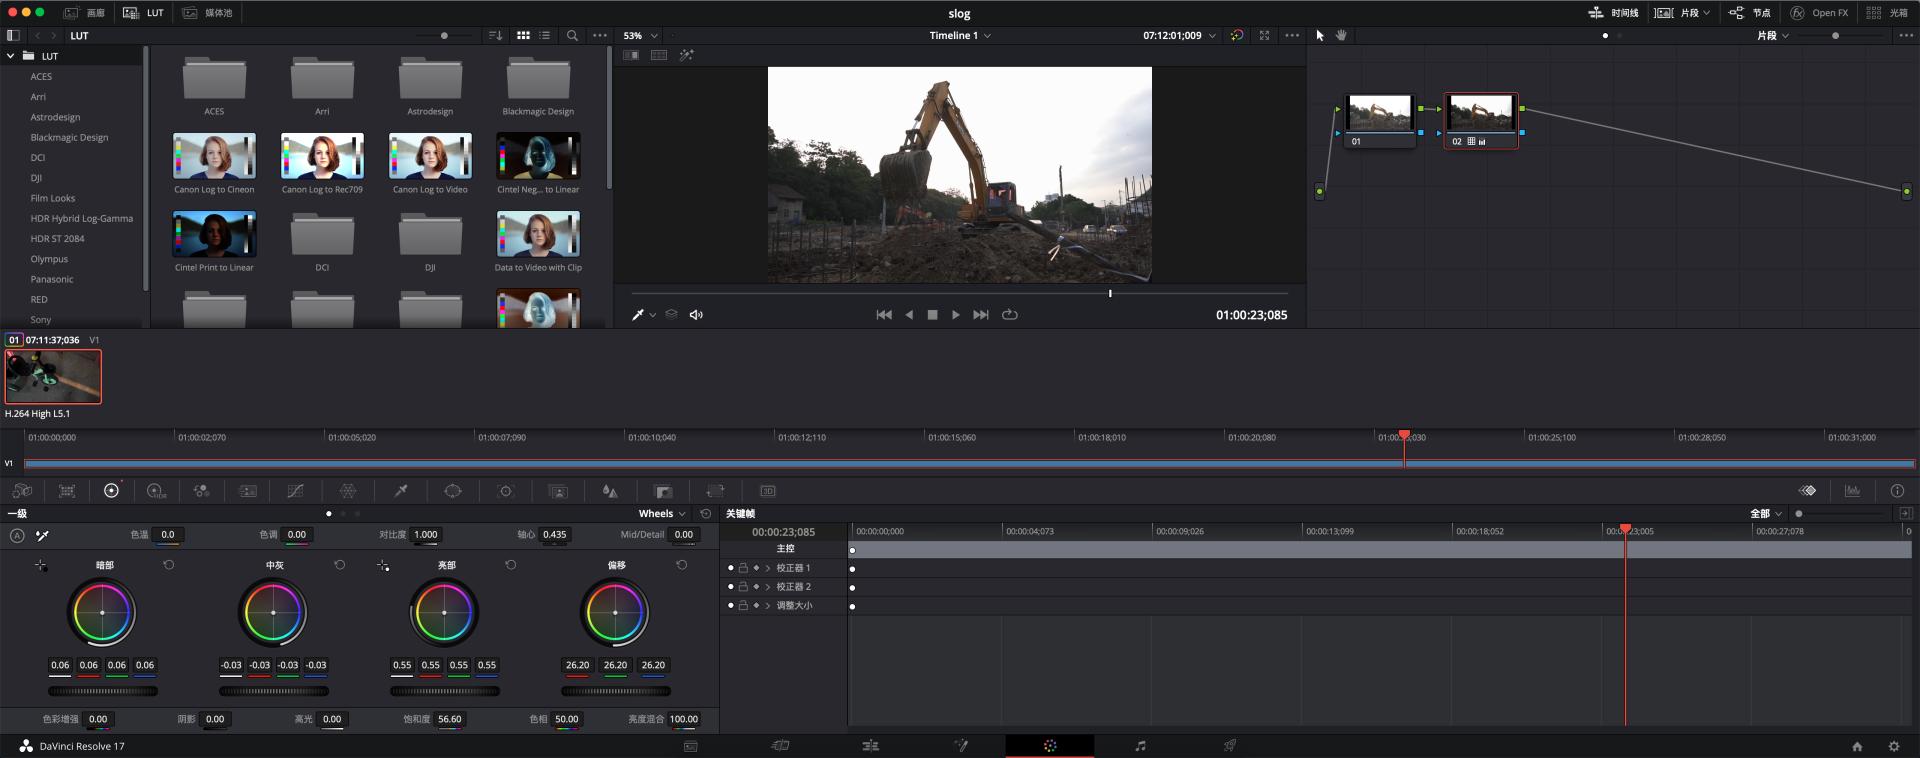Toggle lock on 校正器 1 keyframe track

[x=743, y=568]
